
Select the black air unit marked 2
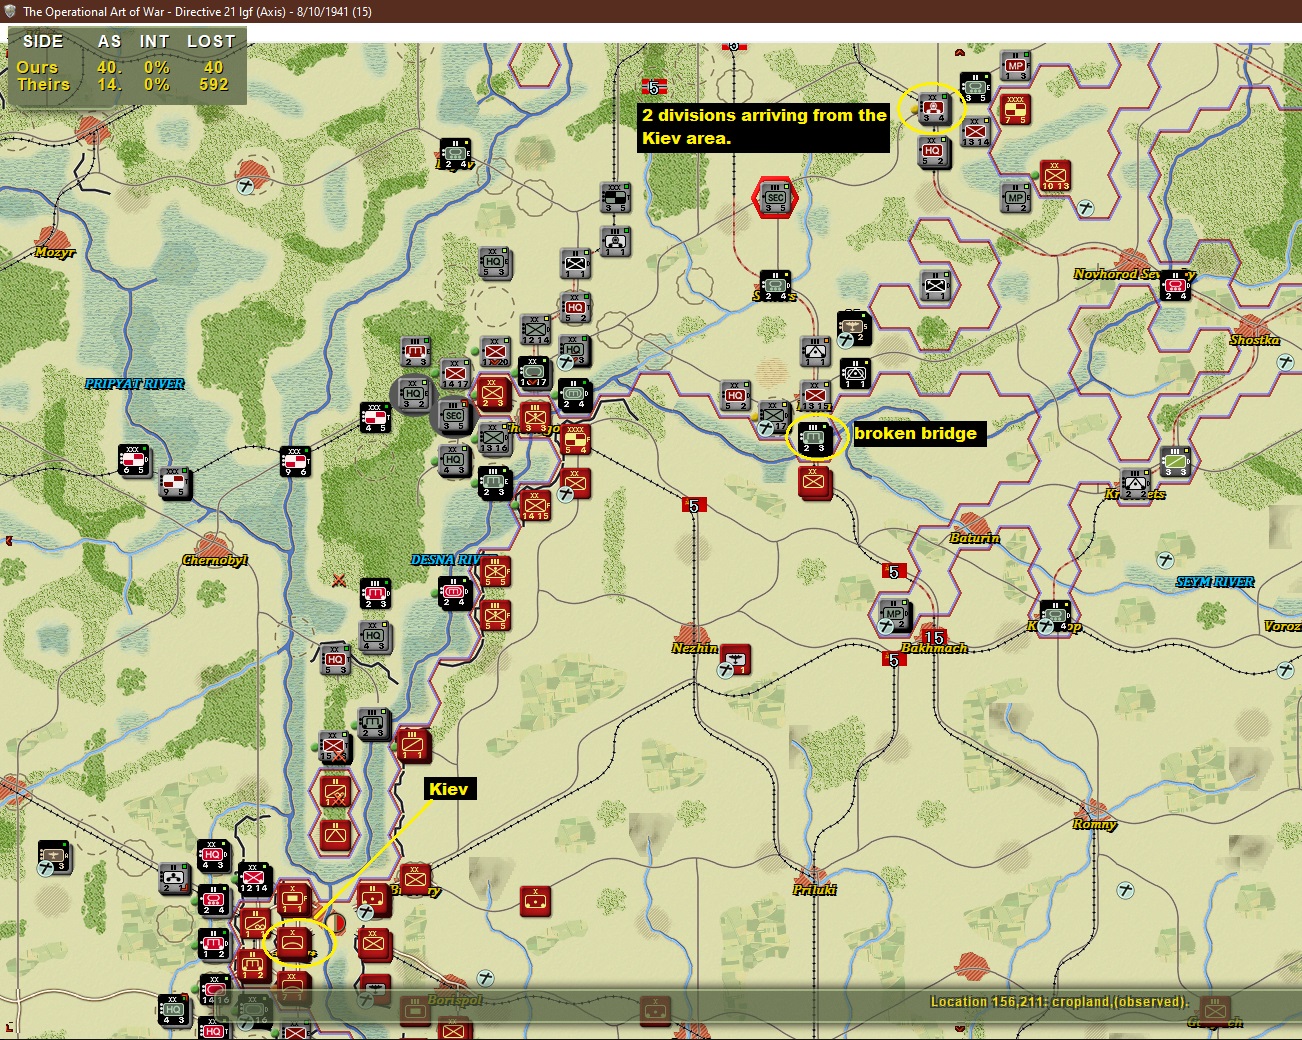[853, 327]
